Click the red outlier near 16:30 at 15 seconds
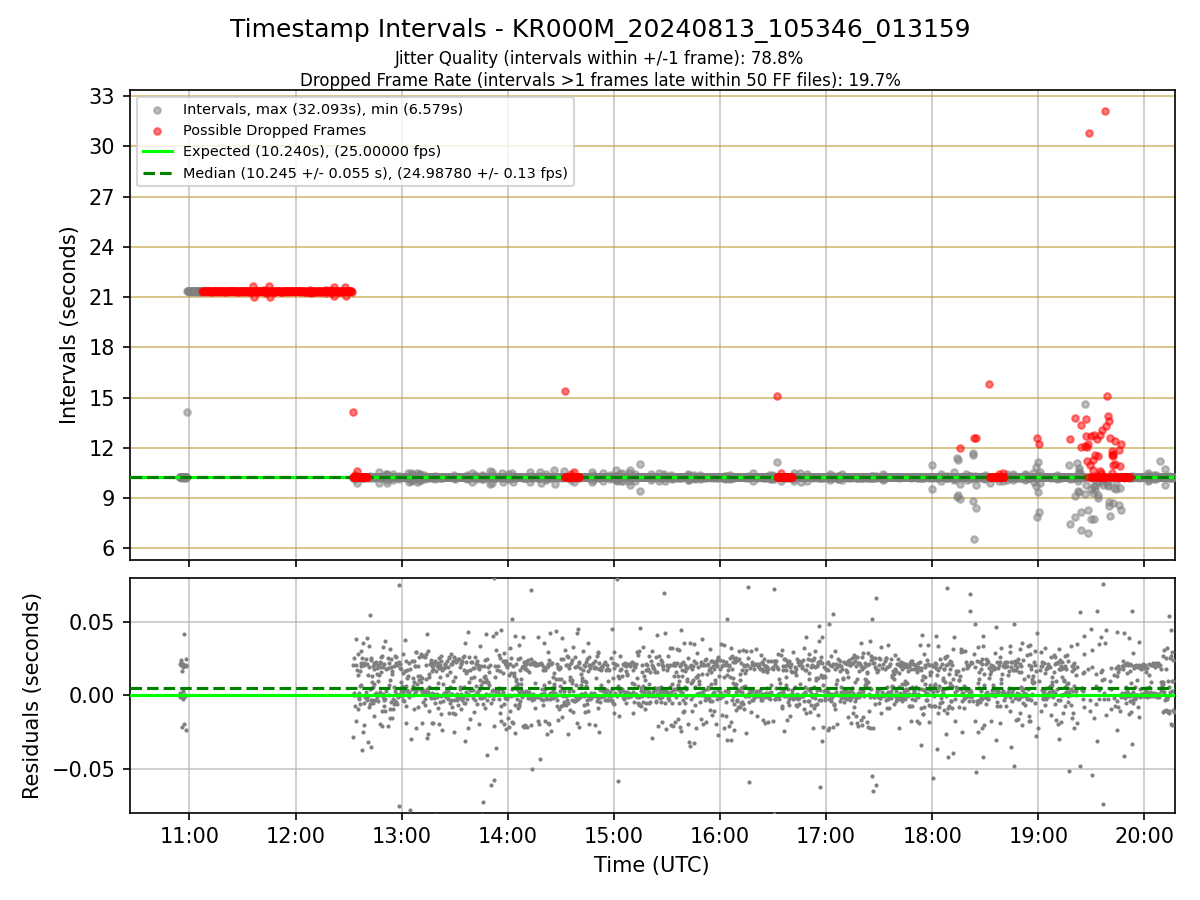Viewport: 1200px width, 900px height. 777,396
